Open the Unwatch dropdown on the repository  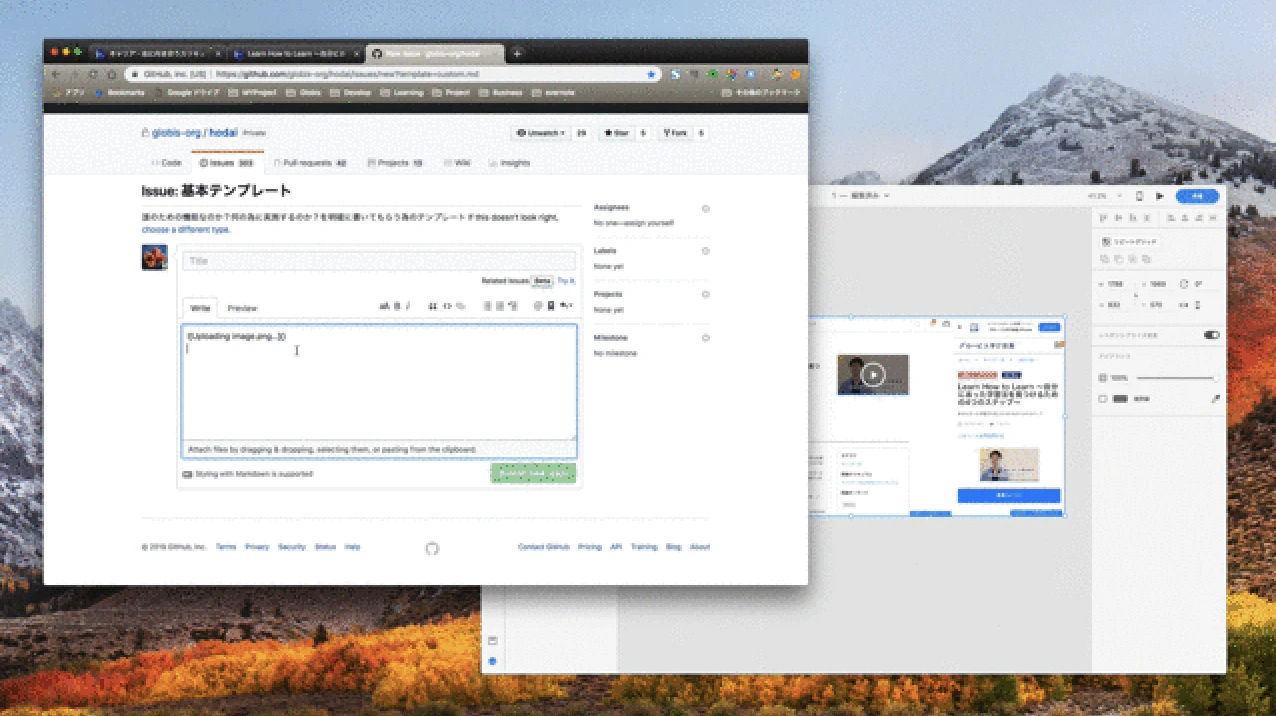click(x=540, y=133)
